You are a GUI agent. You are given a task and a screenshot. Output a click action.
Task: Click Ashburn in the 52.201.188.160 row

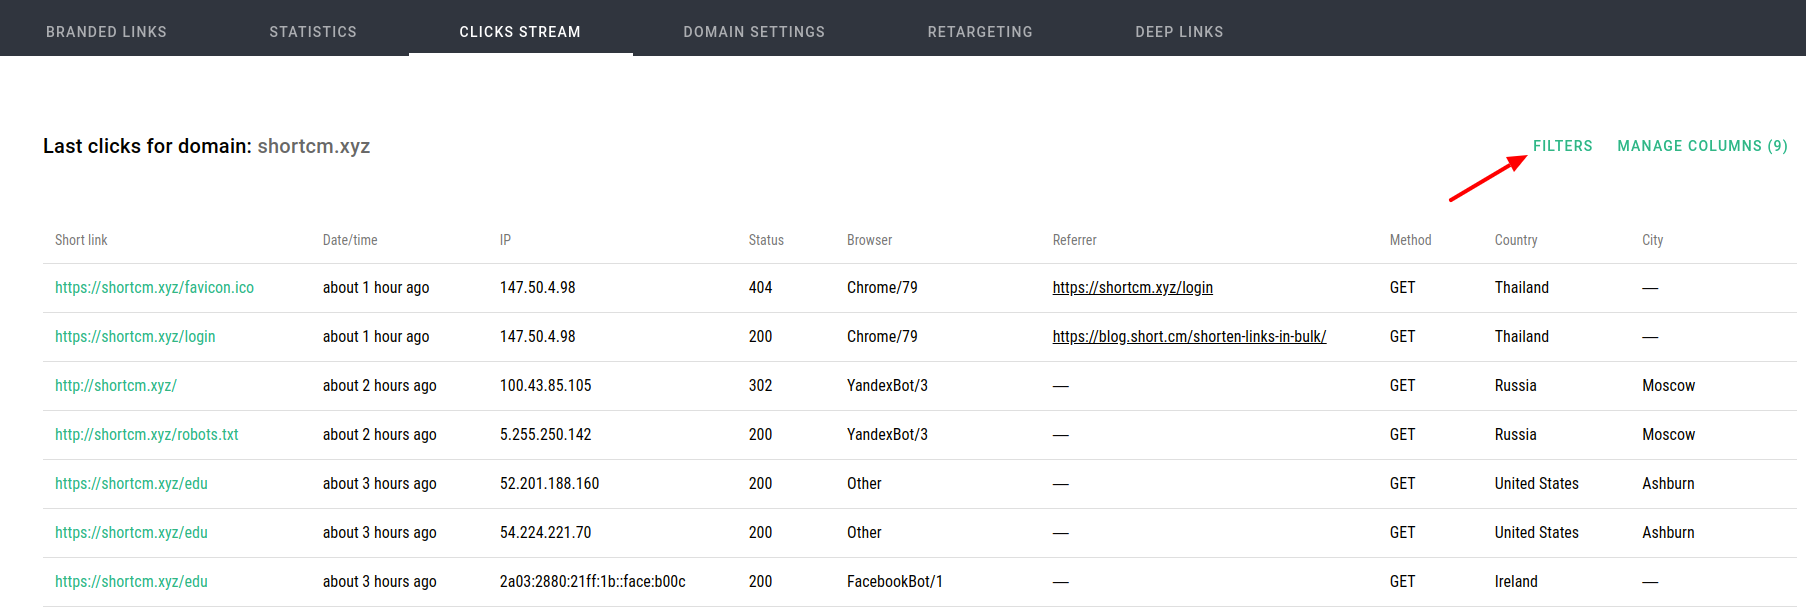1668,484
